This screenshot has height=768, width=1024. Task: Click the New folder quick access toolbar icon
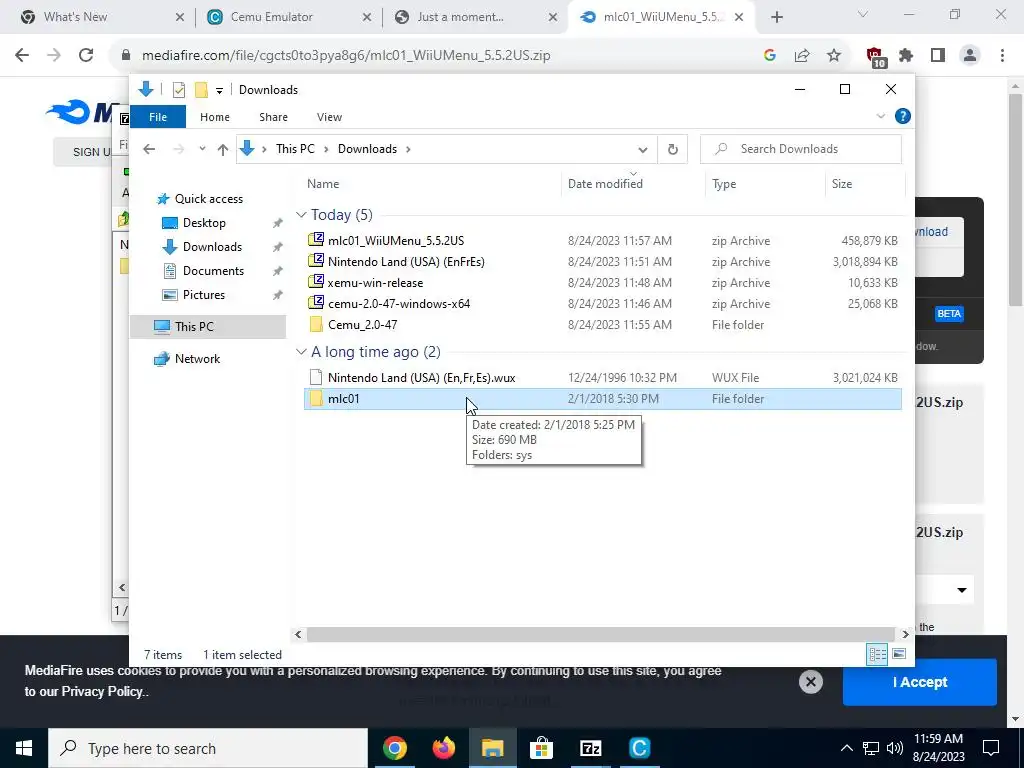pyautogui.click(x=201, y=90)
